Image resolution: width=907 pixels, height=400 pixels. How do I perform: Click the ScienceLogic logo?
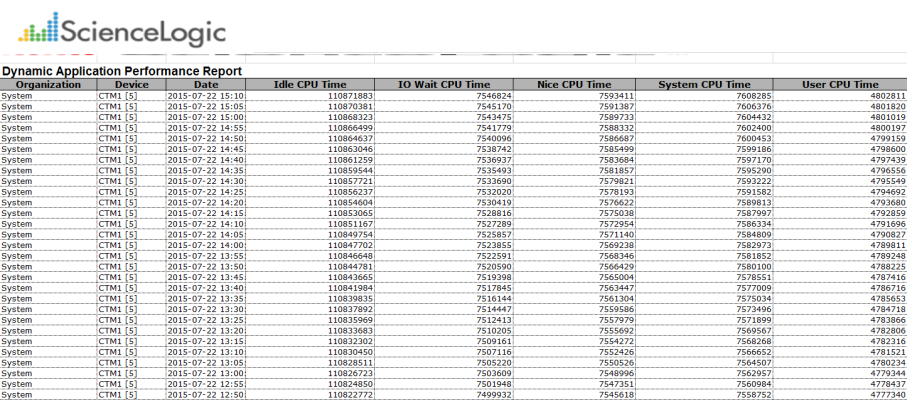120,32
